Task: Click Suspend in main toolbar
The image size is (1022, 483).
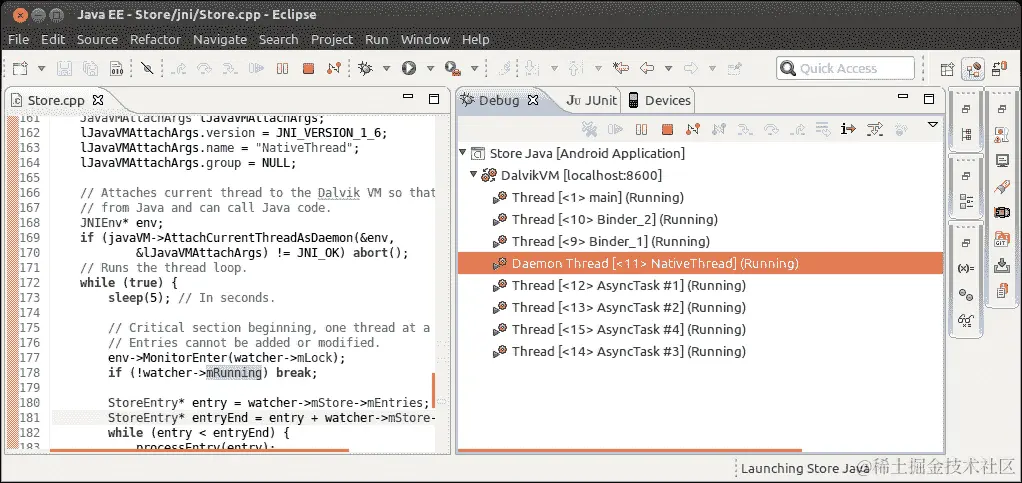Action: coord(282,68)
